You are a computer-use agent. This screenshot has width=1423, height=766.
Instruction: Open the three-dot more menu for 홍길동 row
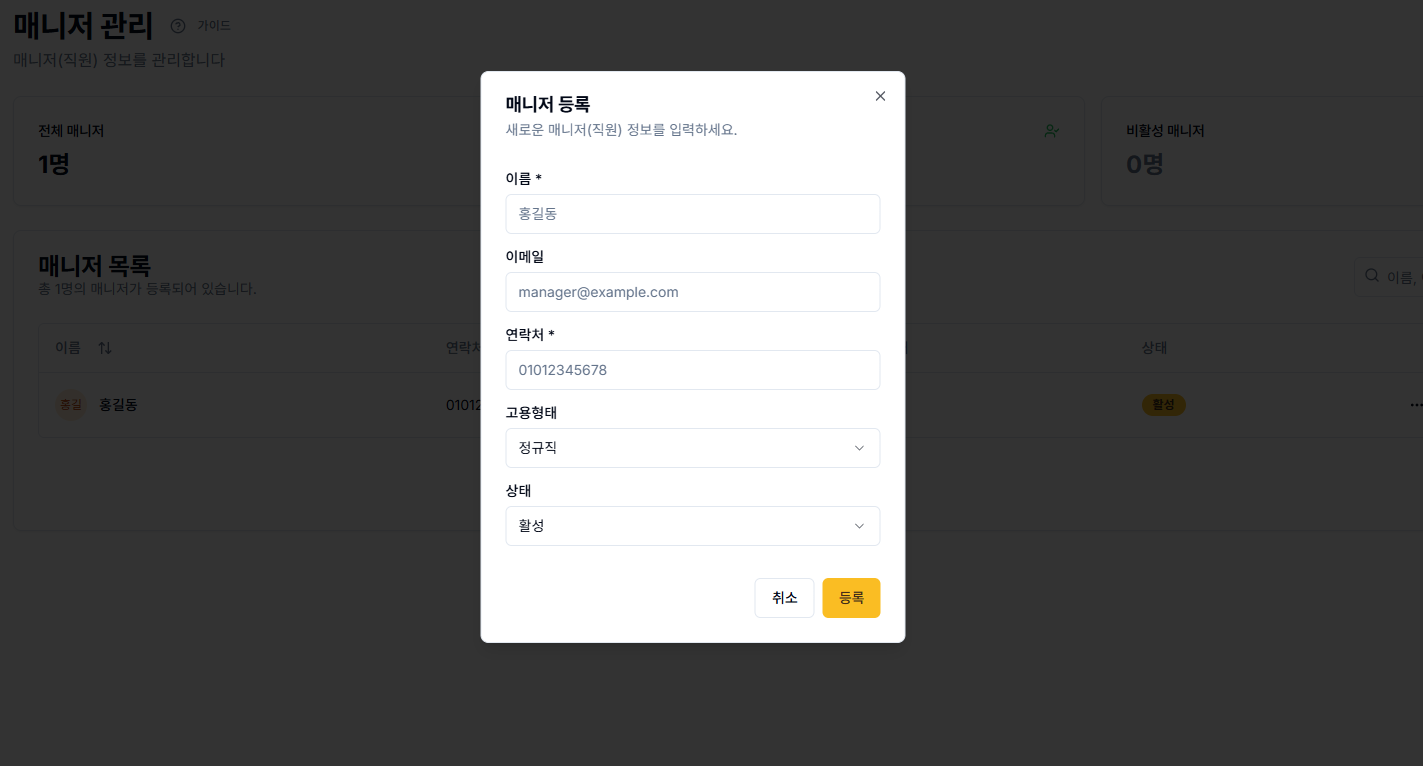pyautogui.click(x=1416, y=405)
